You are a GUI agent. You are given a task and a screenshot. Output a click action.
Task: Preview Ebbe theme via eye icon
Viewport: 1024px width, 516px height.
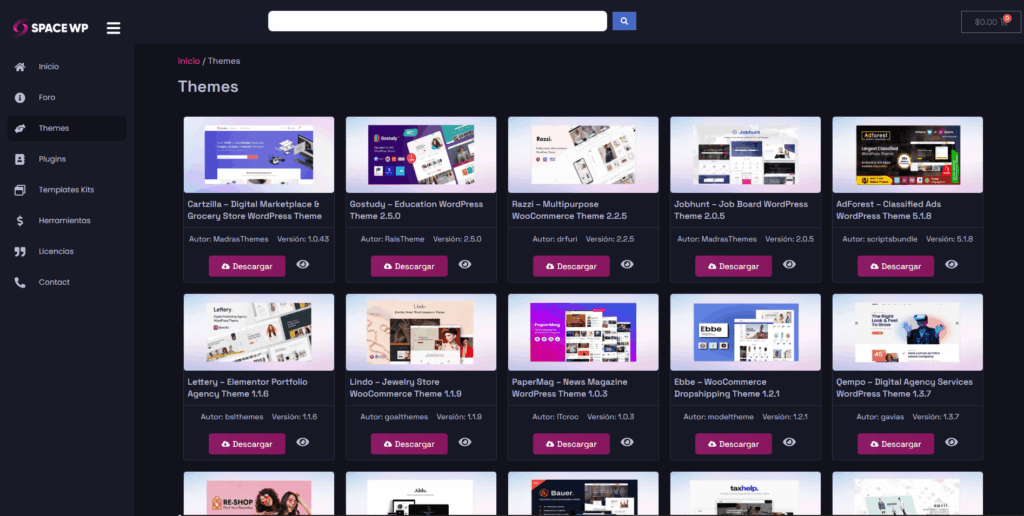coord(789,442)
